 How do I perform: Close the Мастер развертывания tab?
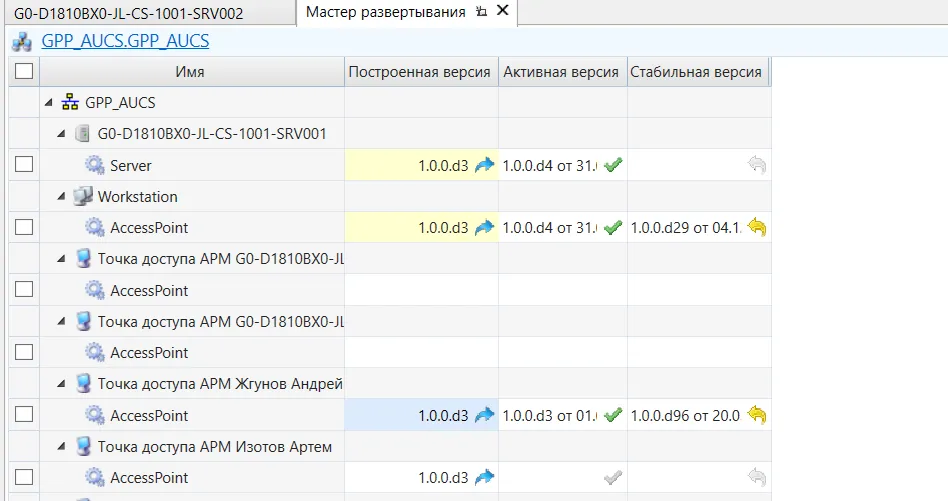coord(502,11)
